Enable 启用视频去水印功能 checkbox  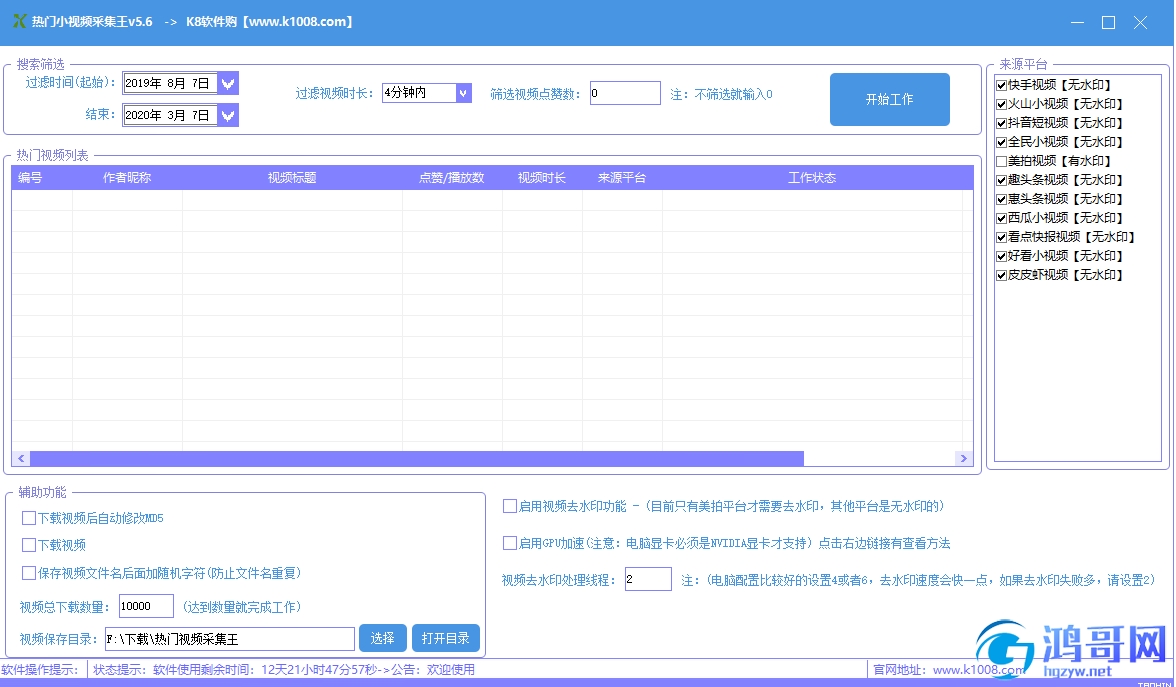[509, 506]
